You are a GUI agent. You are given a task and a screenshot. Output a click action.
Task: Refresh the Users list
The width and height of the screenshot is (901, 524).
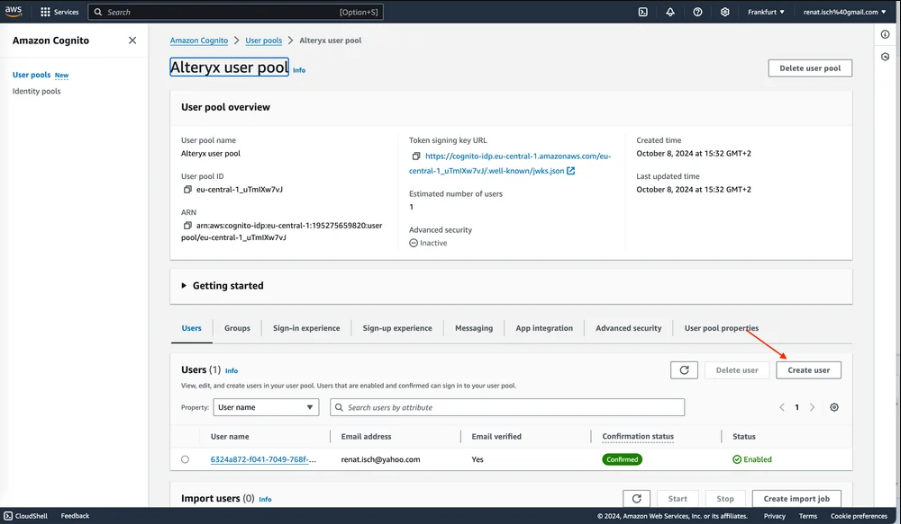pyautogui.click(x=684, y=370)
